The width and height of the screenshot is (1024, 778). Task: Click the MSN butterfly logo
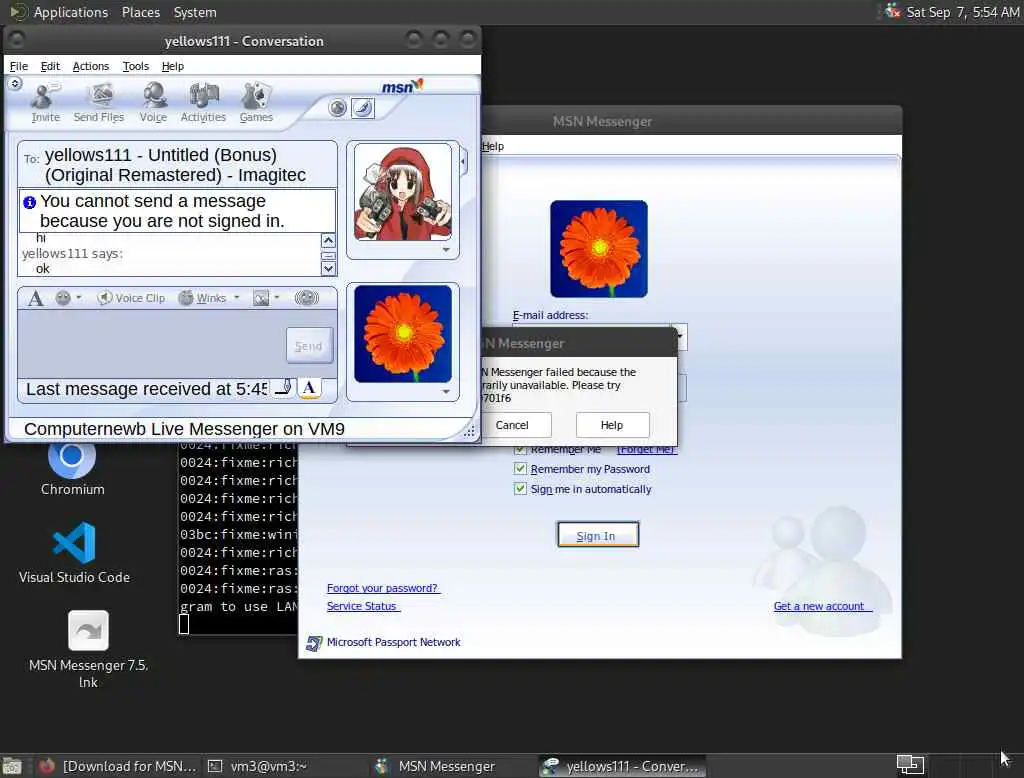pyautogui.click(x=402, y=86)
